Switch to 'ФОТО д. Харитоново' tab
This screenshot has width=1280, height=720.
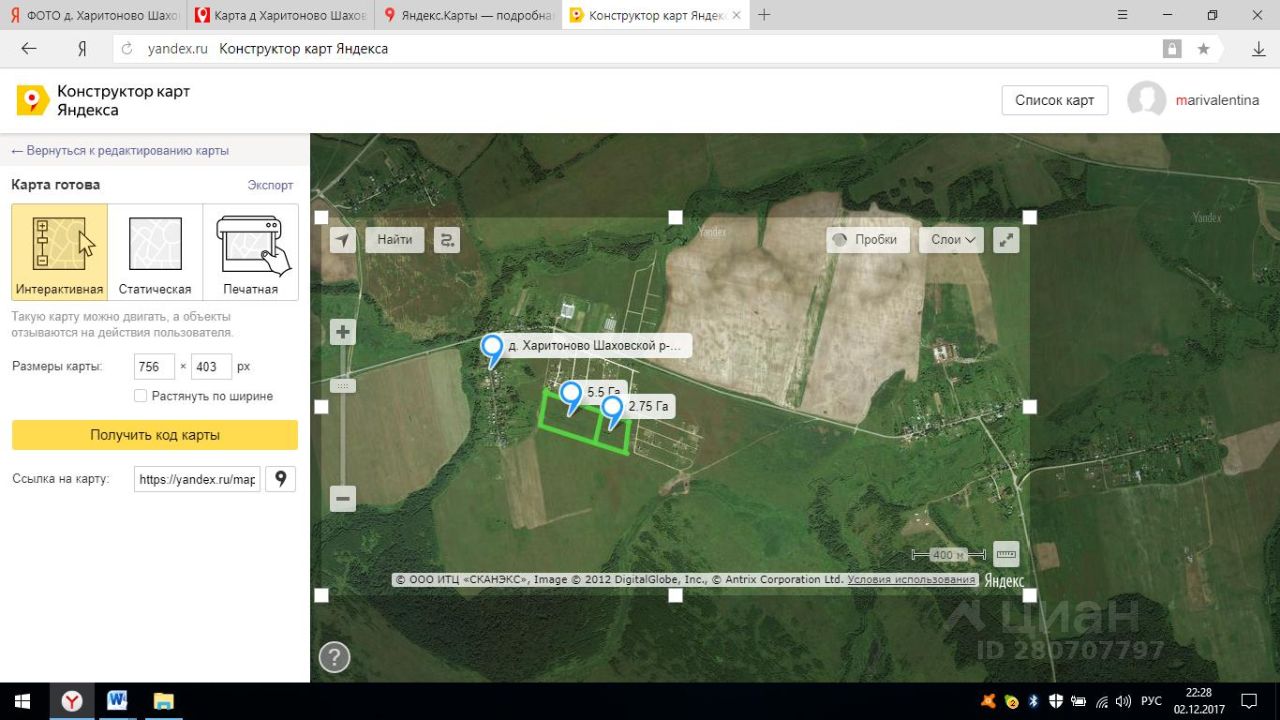pyautogui.click(x=92, y=15)
